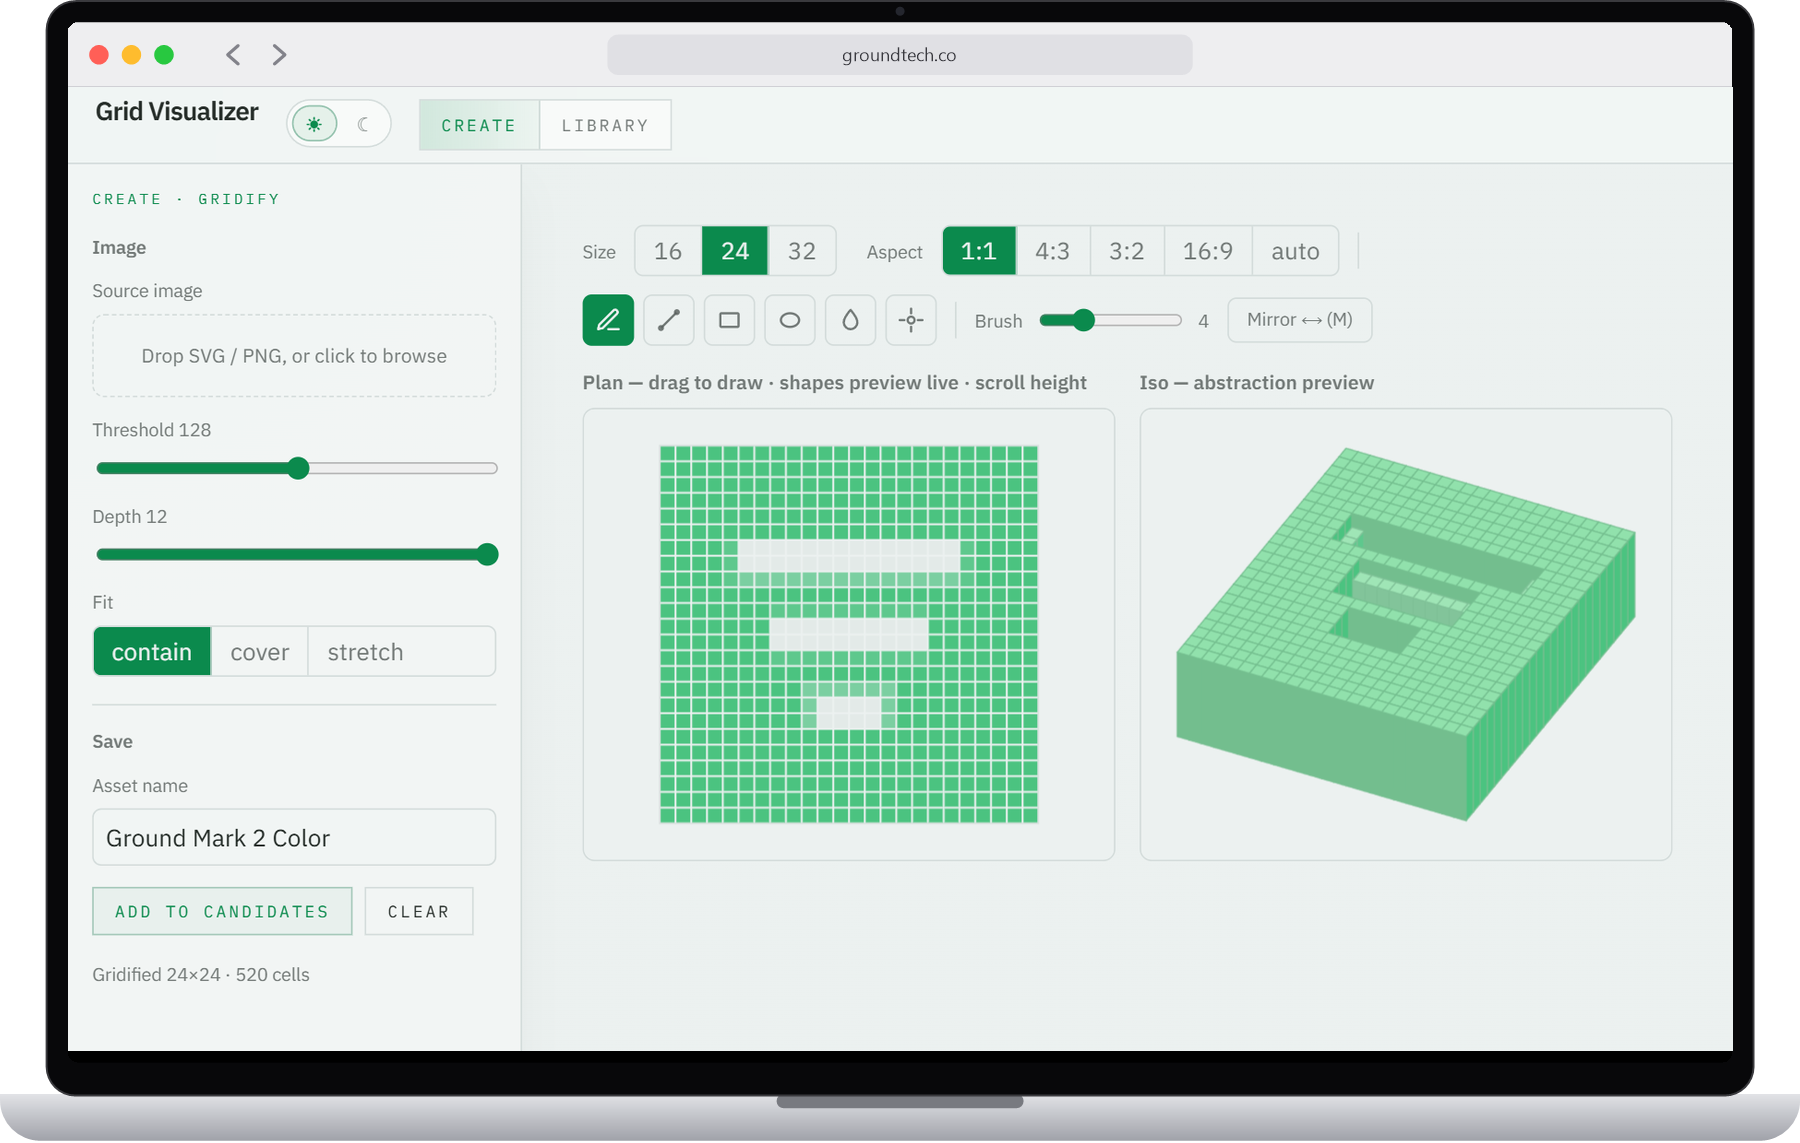Open the Library tab
The height and width of the screenshot is (1143, 1800).
point(605,125)
